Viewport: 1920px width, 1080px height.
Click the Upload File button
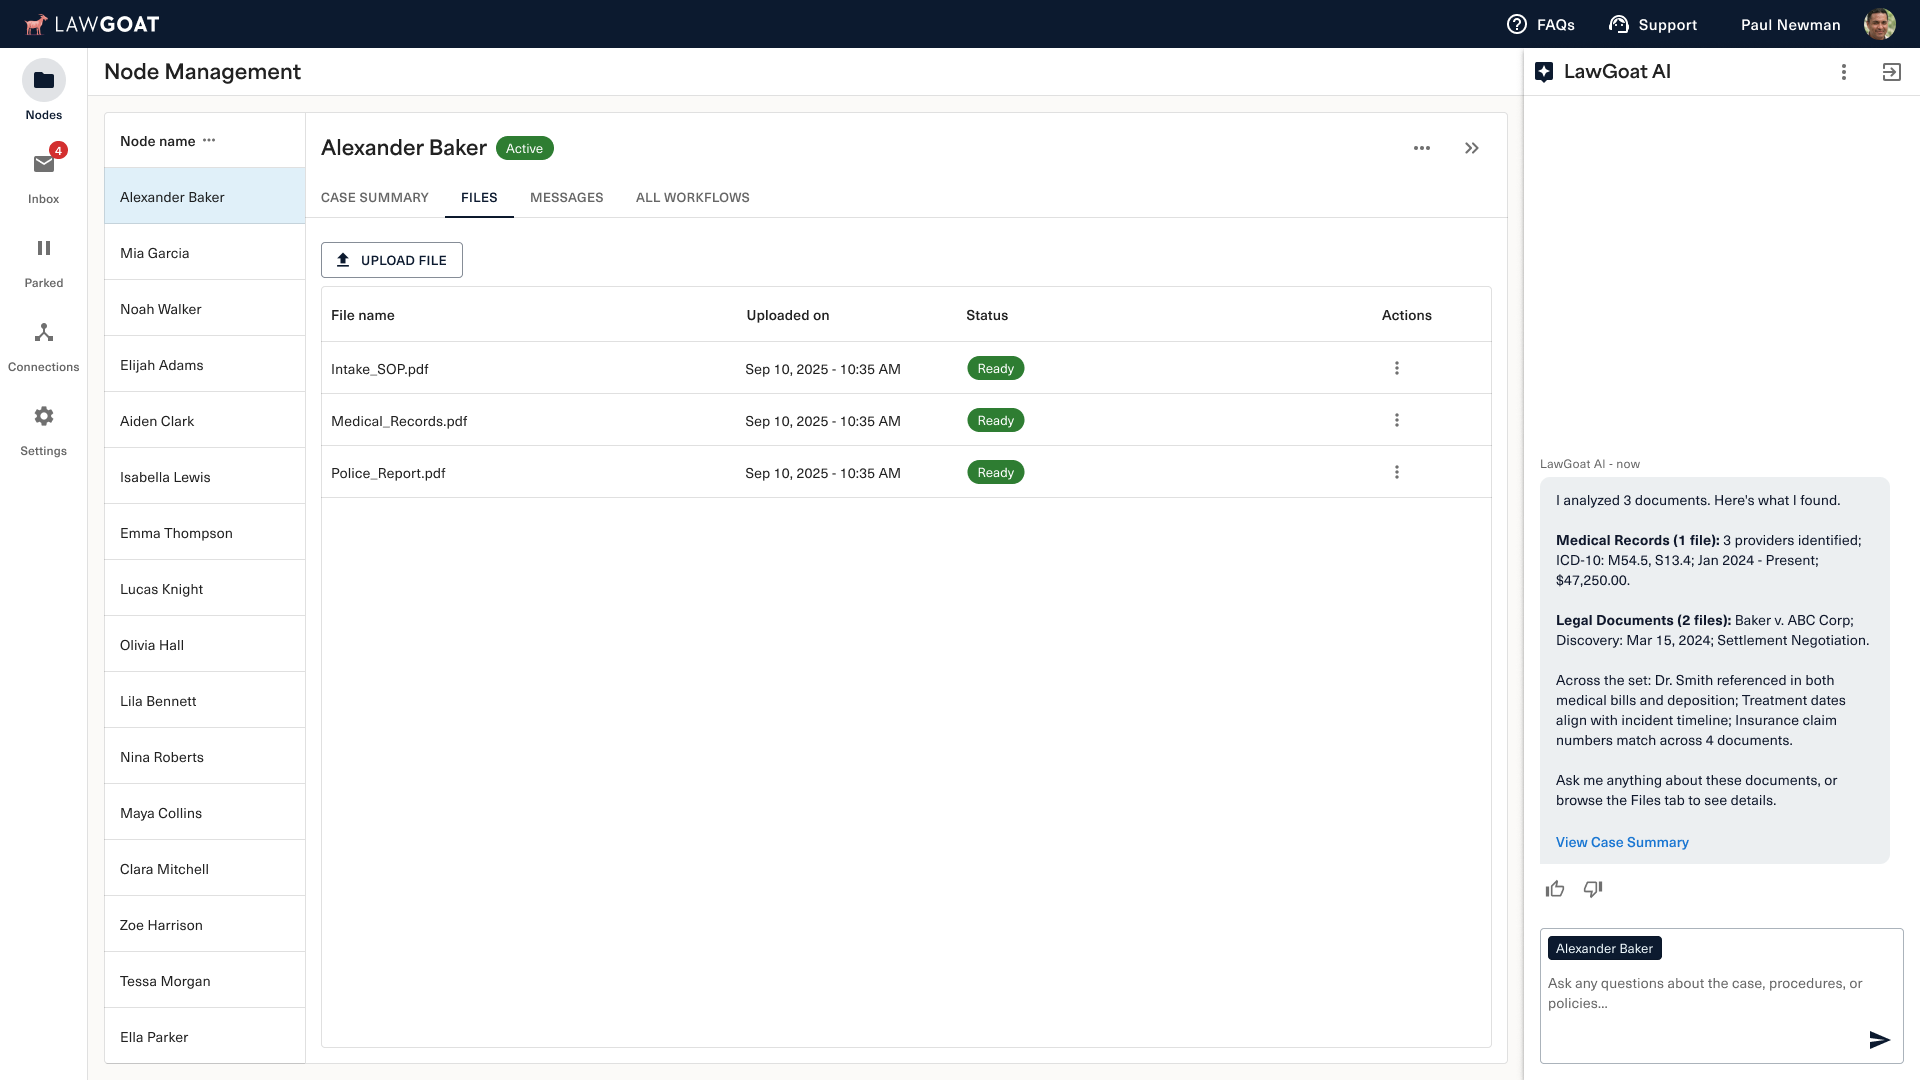(x=392, y=260)
